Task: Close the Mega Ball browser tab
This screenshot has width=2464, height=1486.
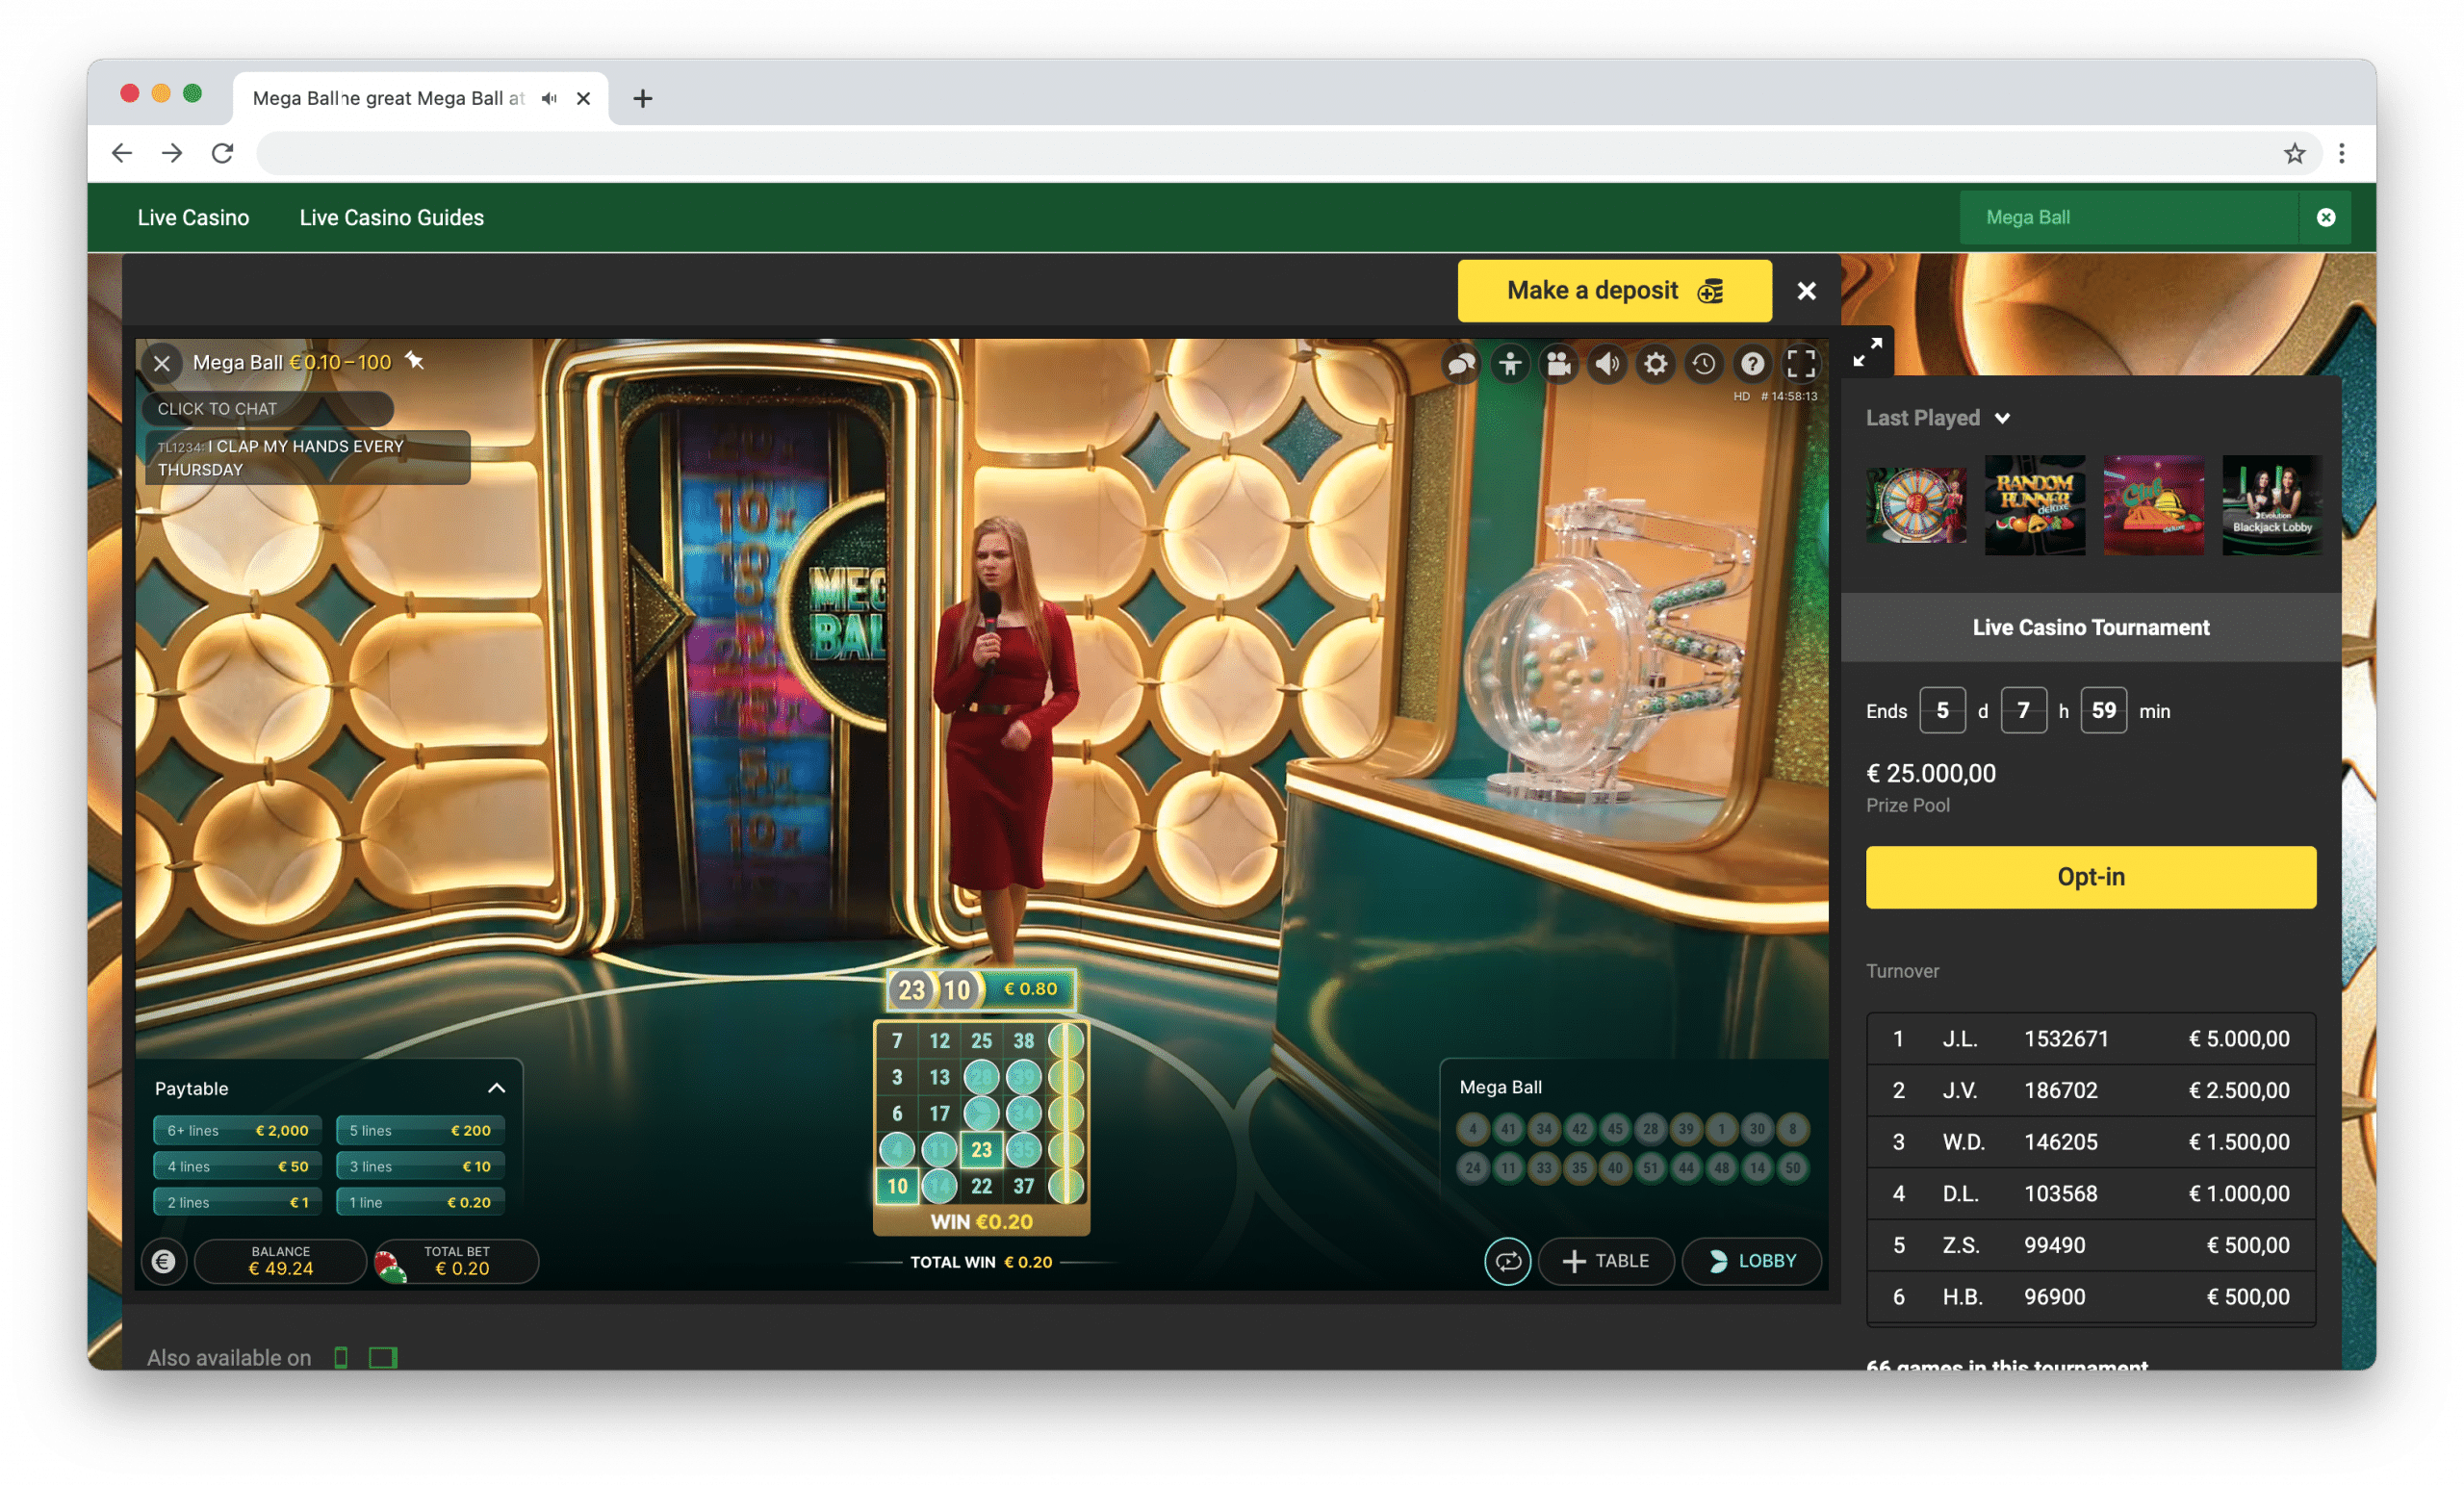Action: (583, 98)
